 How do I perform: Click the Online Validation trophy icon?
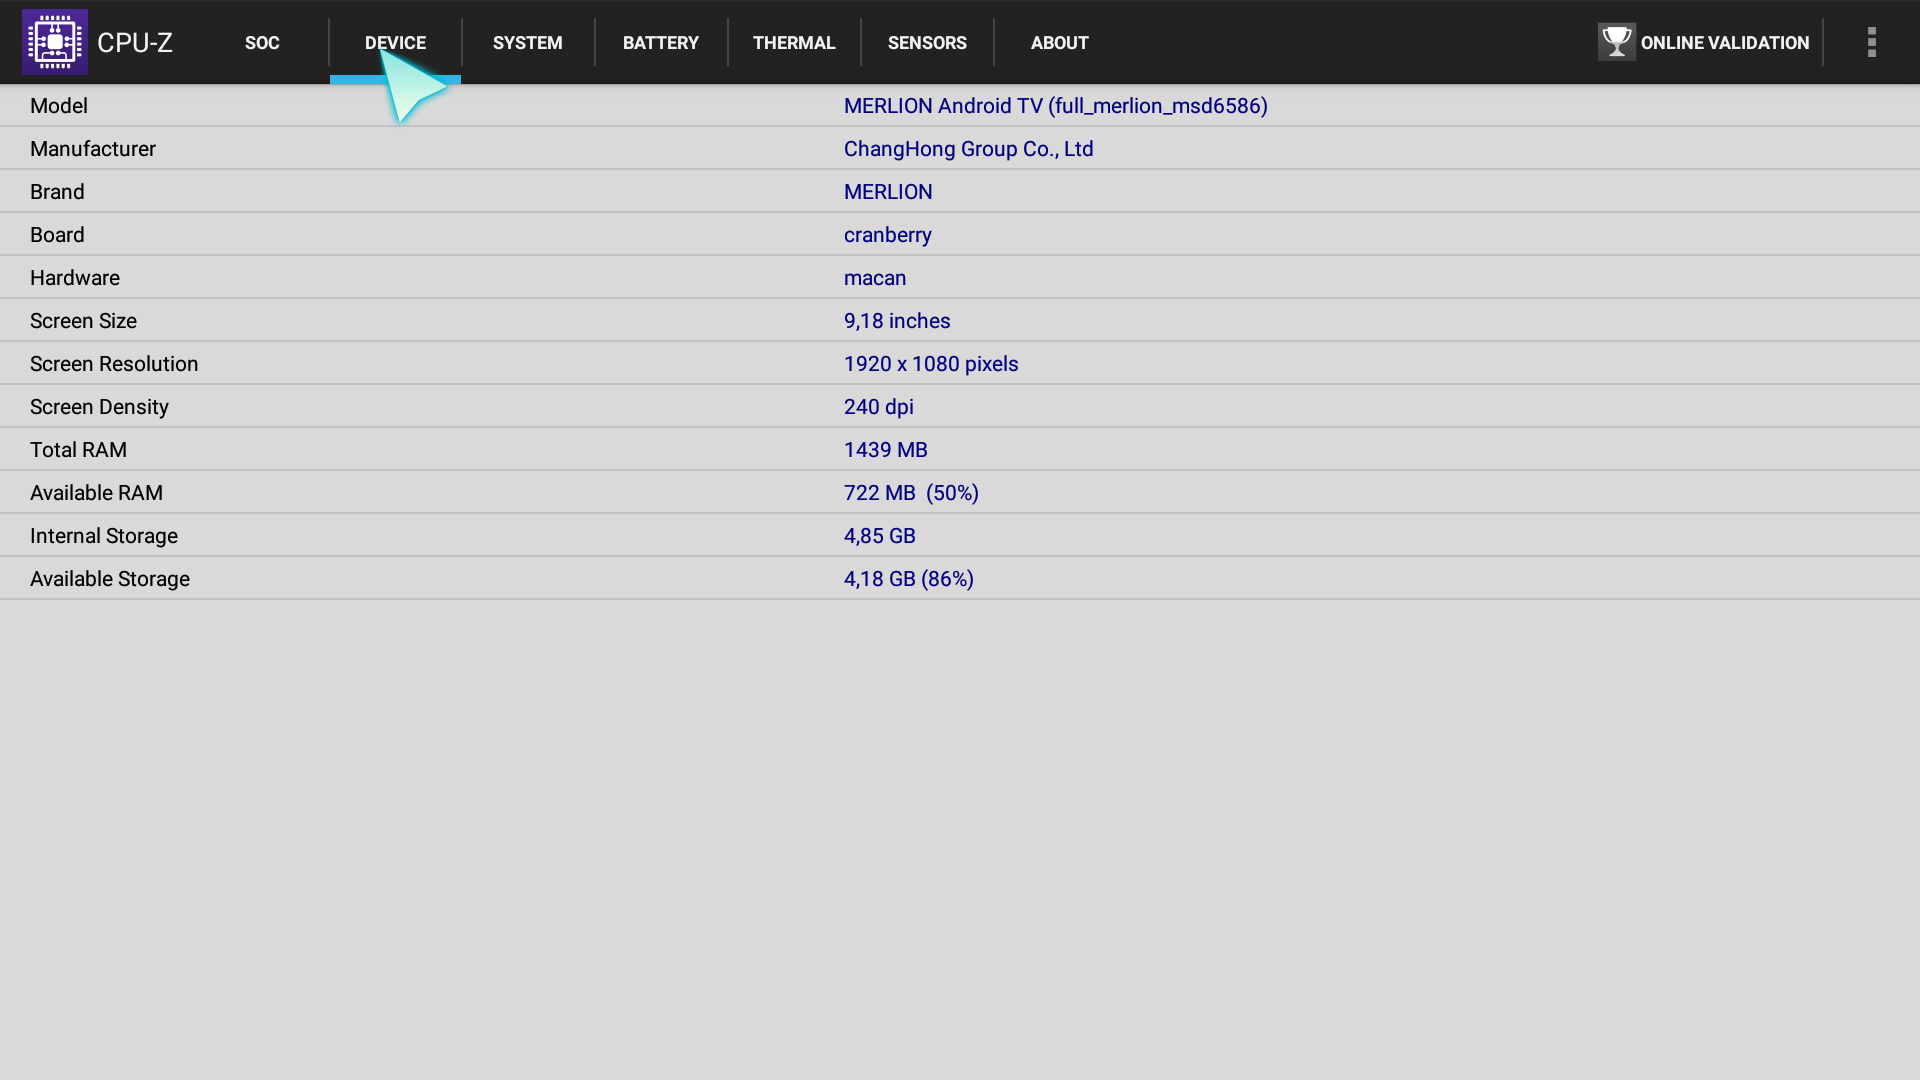tap(1616, 42)
